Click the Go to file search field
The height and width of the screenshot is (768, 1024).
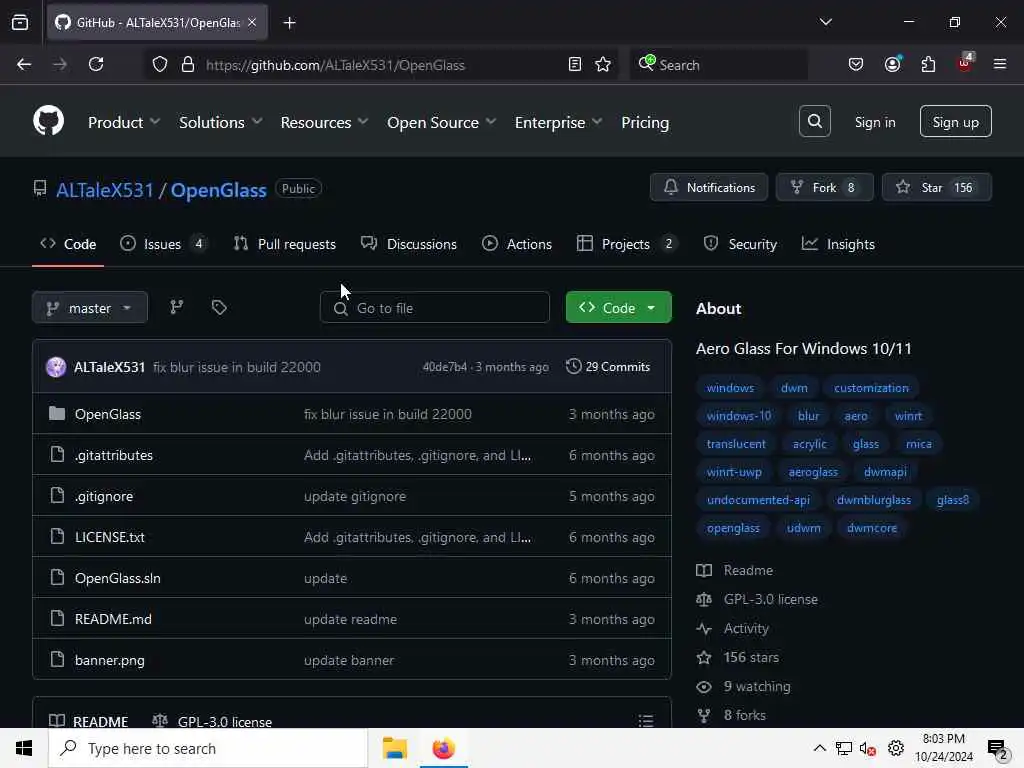tap(434, 308)
